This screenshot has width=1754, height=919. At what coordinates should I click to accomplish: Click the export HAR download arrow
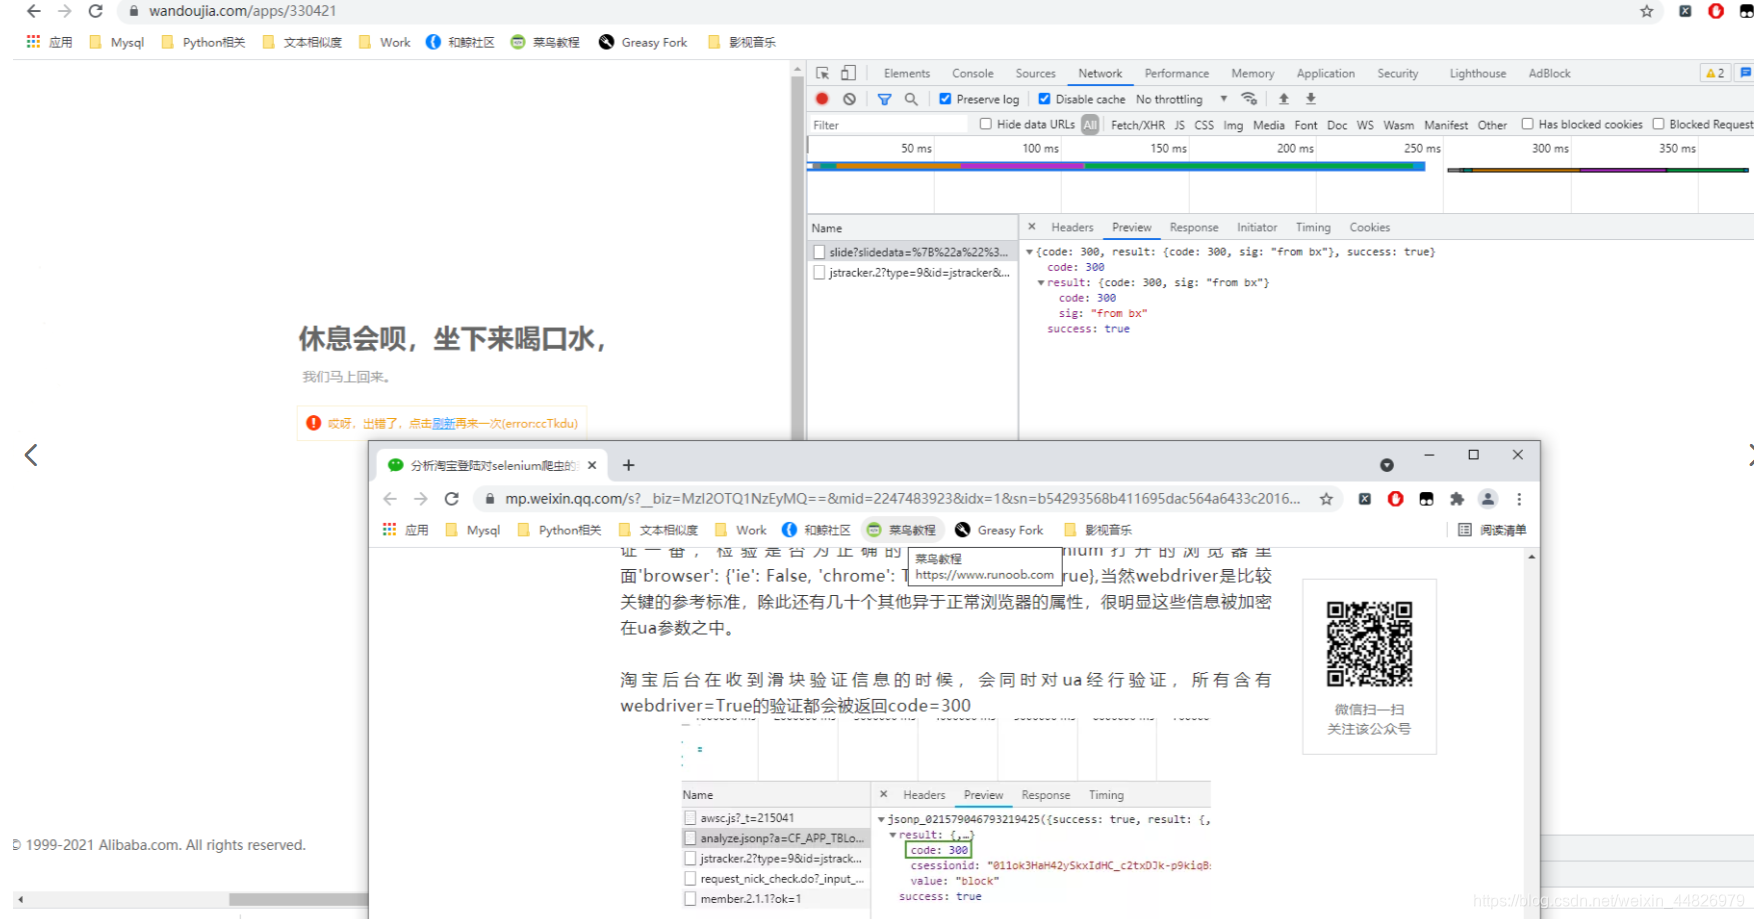[x=1311, y=99]
